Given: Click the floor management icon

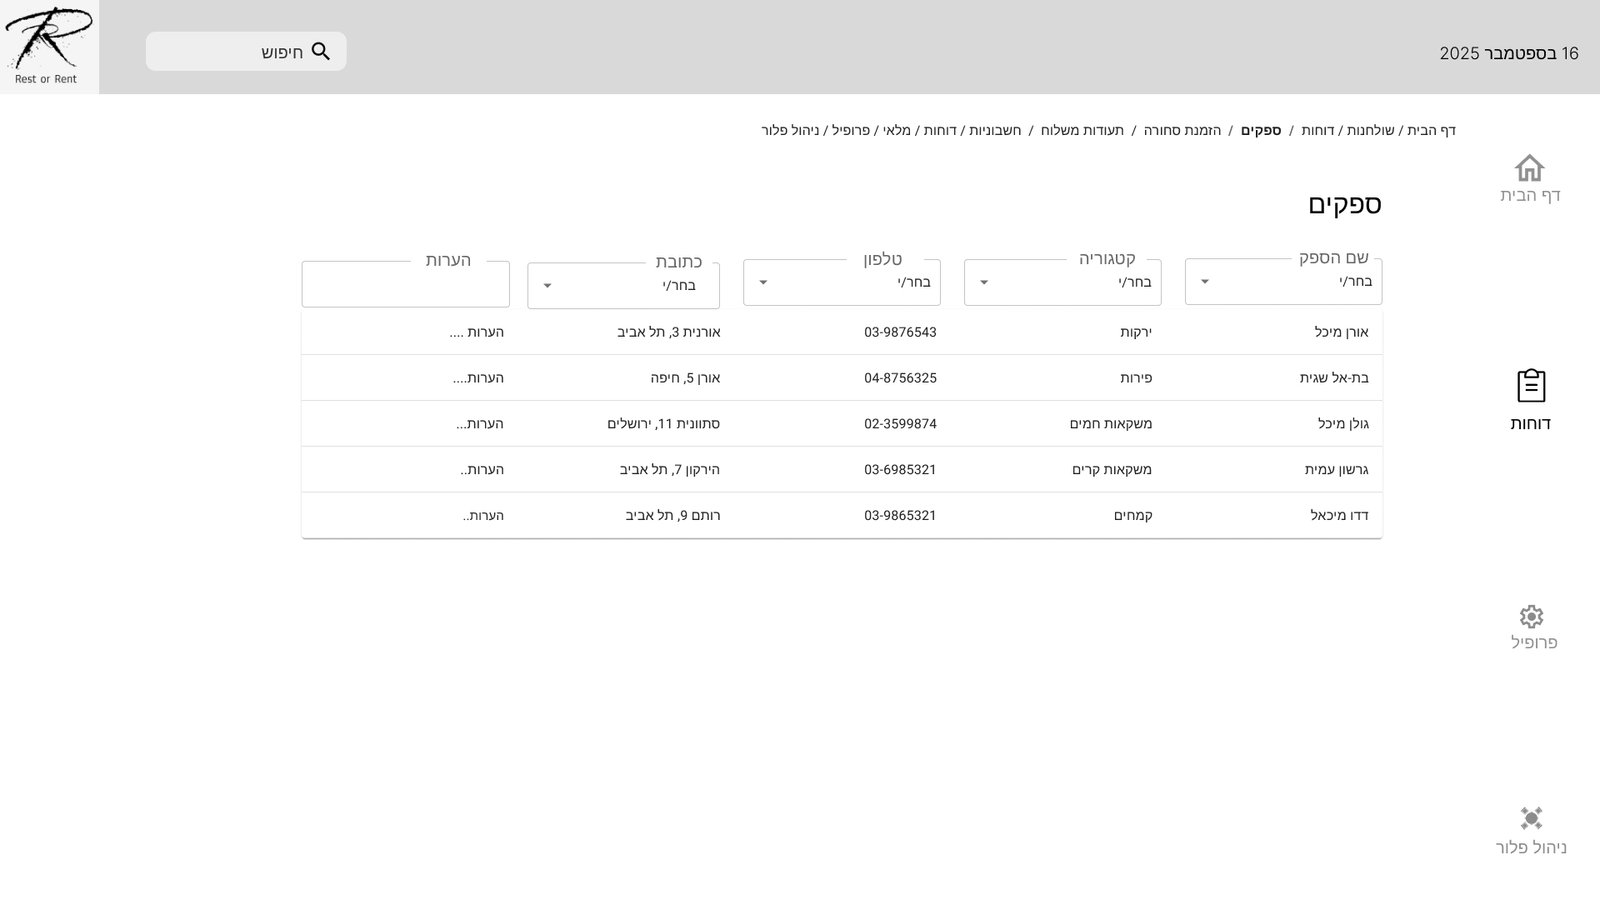Looking at the screenshot, I should pyautogui.click(x=1531, y=819).
